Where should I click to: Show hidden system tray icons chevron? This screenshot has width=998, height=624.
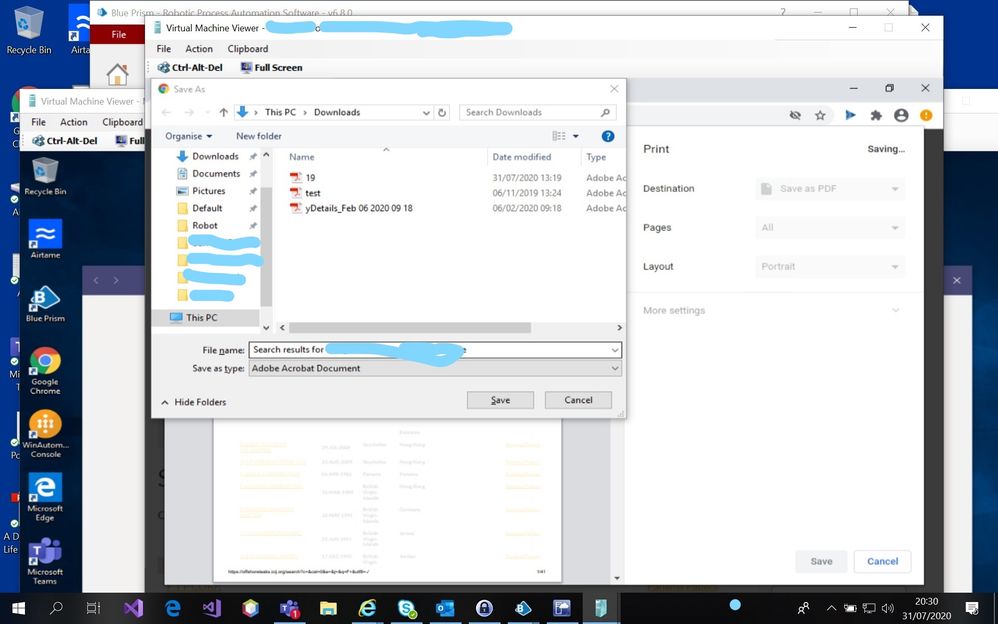pyautogui.click(x=831, y=608)
